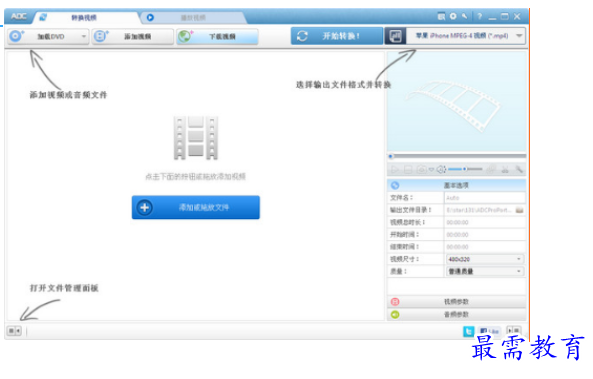Click the volume speaker icon
Viewport: 593px width, 379px height.
click(x=441, y=169)
